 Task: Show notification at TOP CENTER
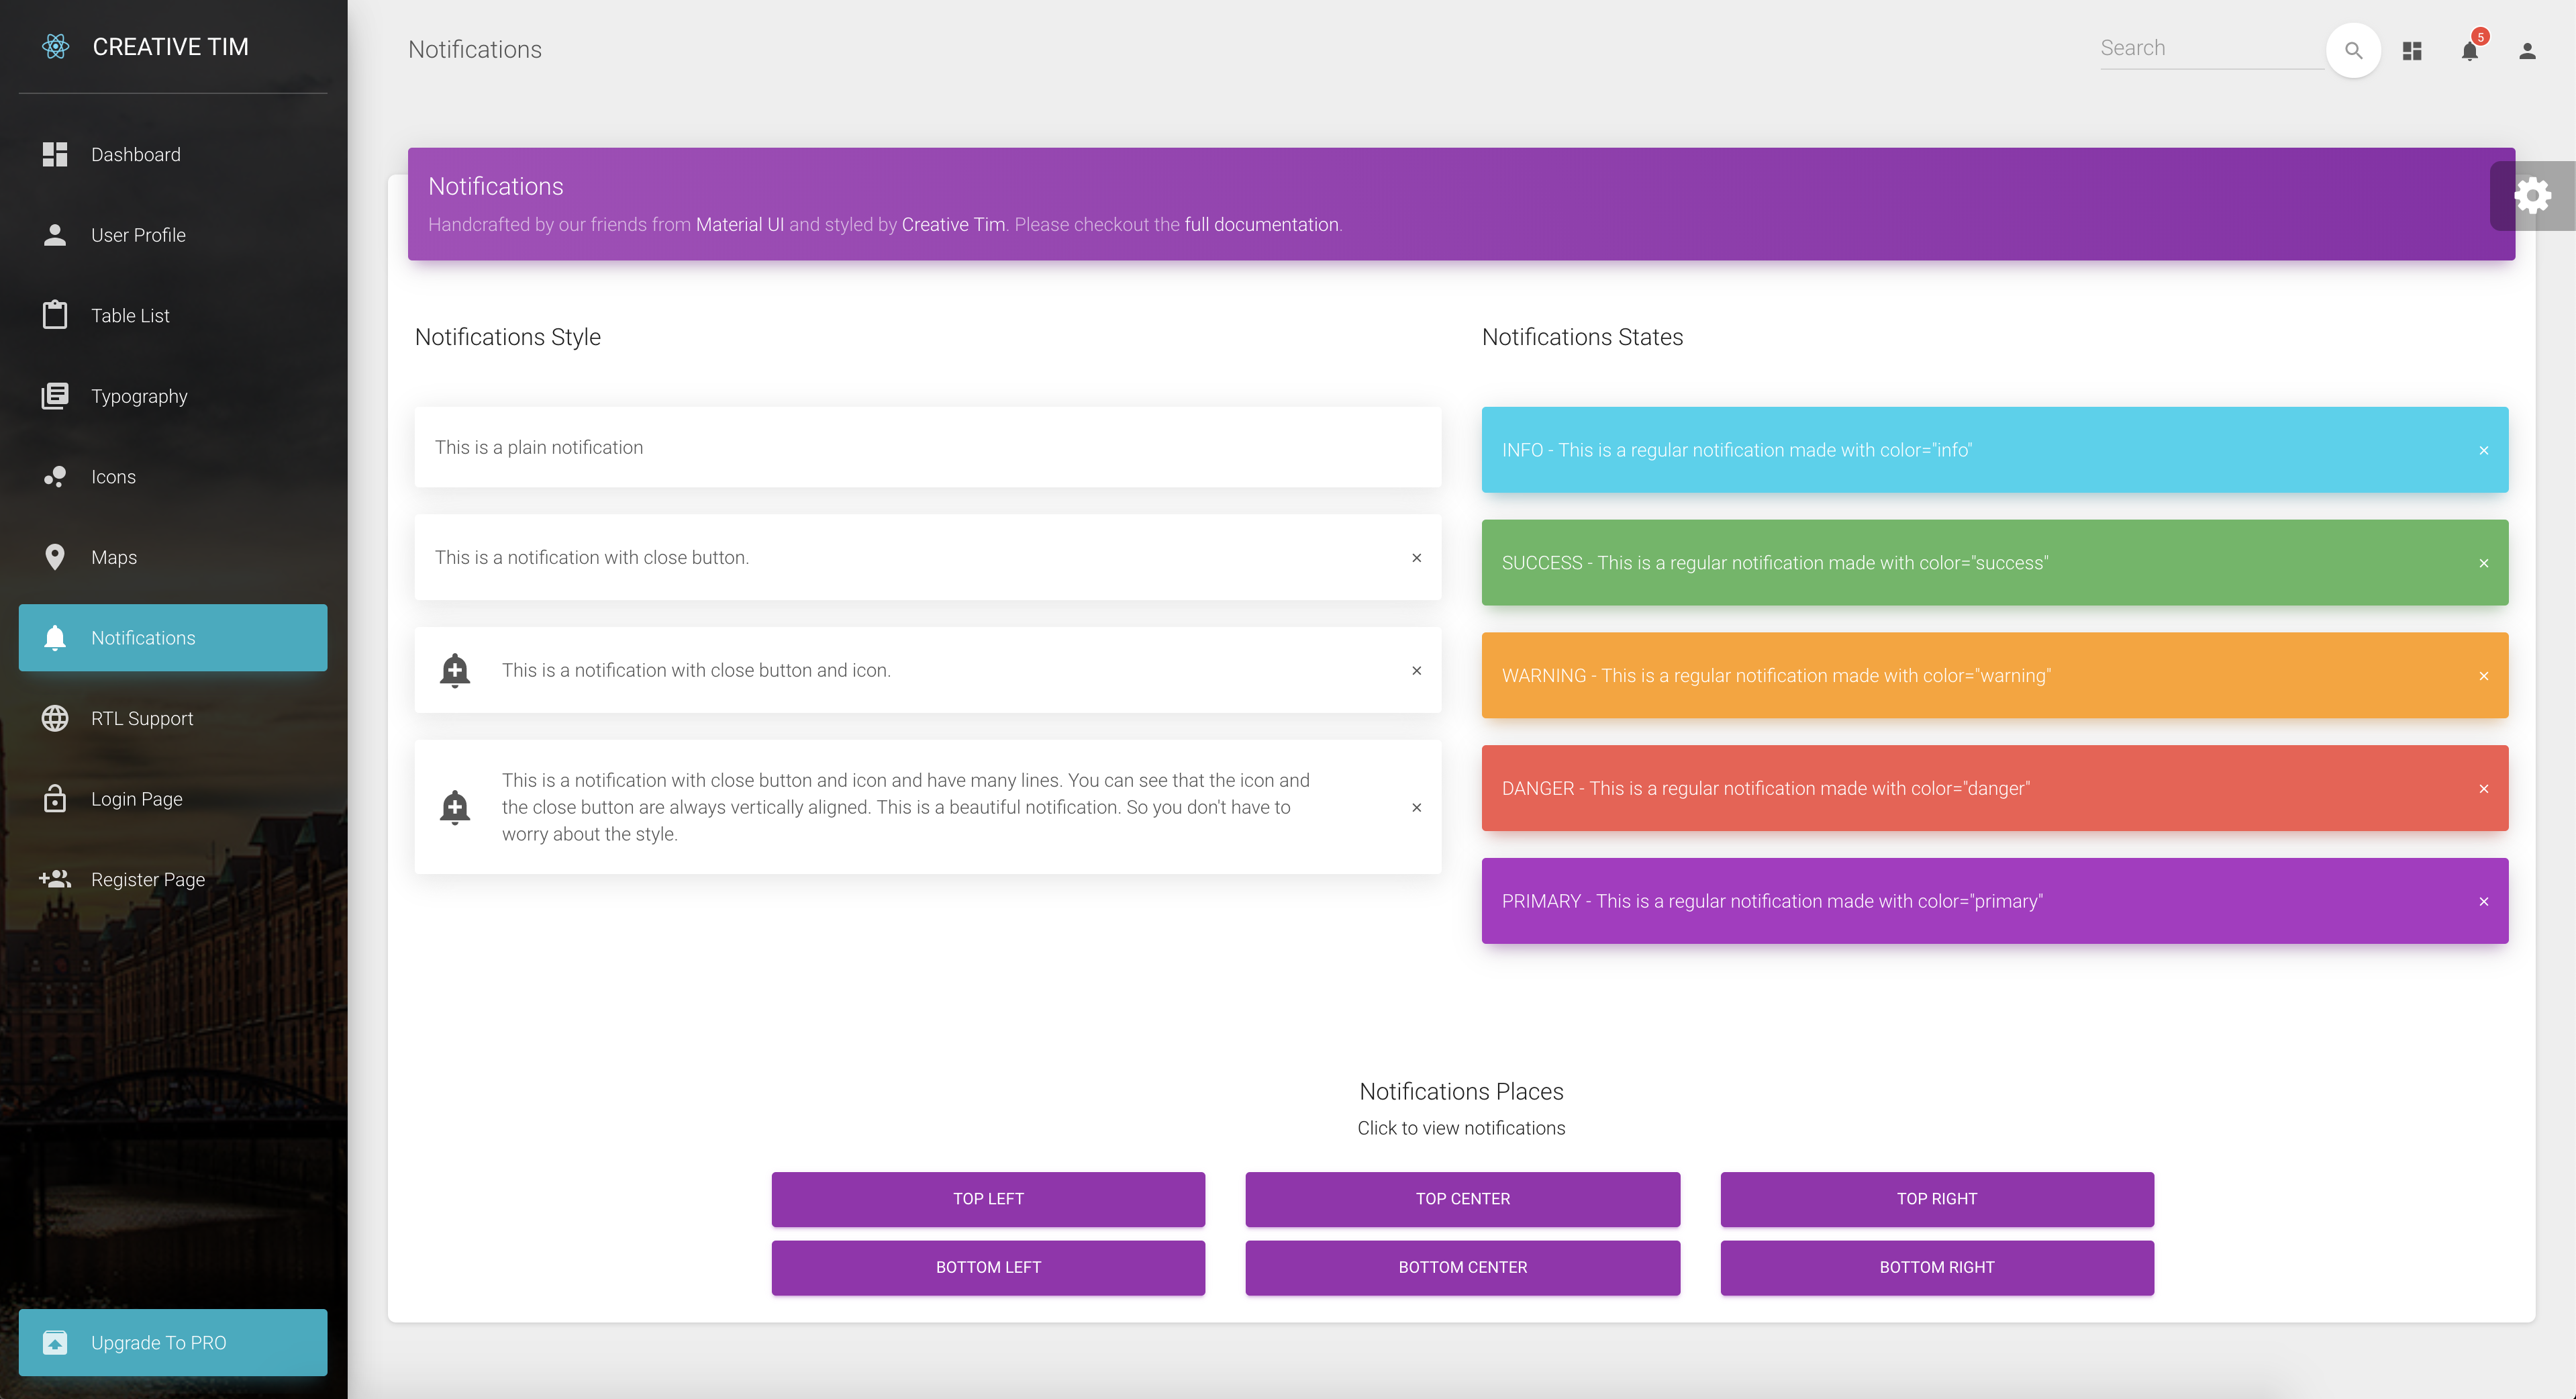(x=1462, y=1199)
